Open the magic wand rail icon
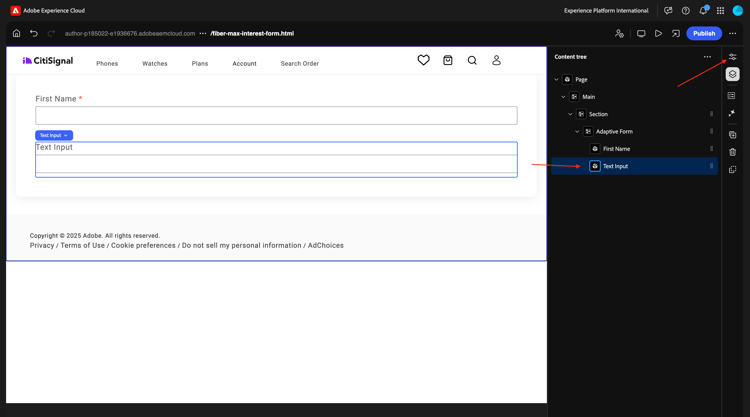Screen dimensions: 750x417 (x=731, y=113)
